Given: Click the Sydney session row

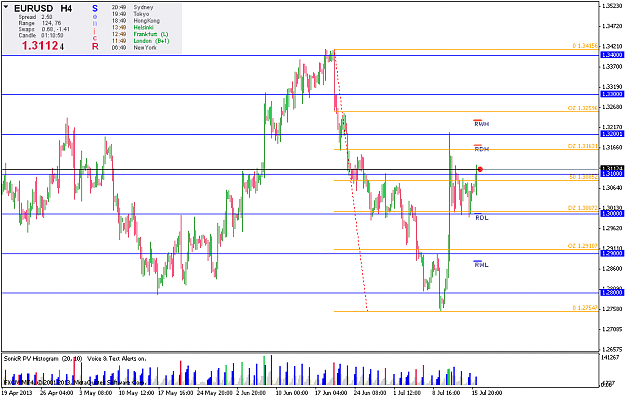Looking at the screenshot, I should pyautogui.click(x=132, y=7).
